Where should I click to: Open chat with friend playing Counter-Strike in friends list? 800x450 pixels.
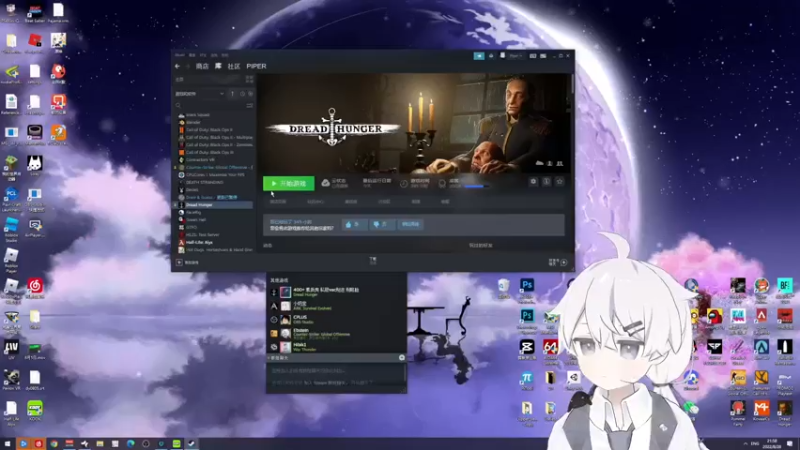tap(337, 333)
